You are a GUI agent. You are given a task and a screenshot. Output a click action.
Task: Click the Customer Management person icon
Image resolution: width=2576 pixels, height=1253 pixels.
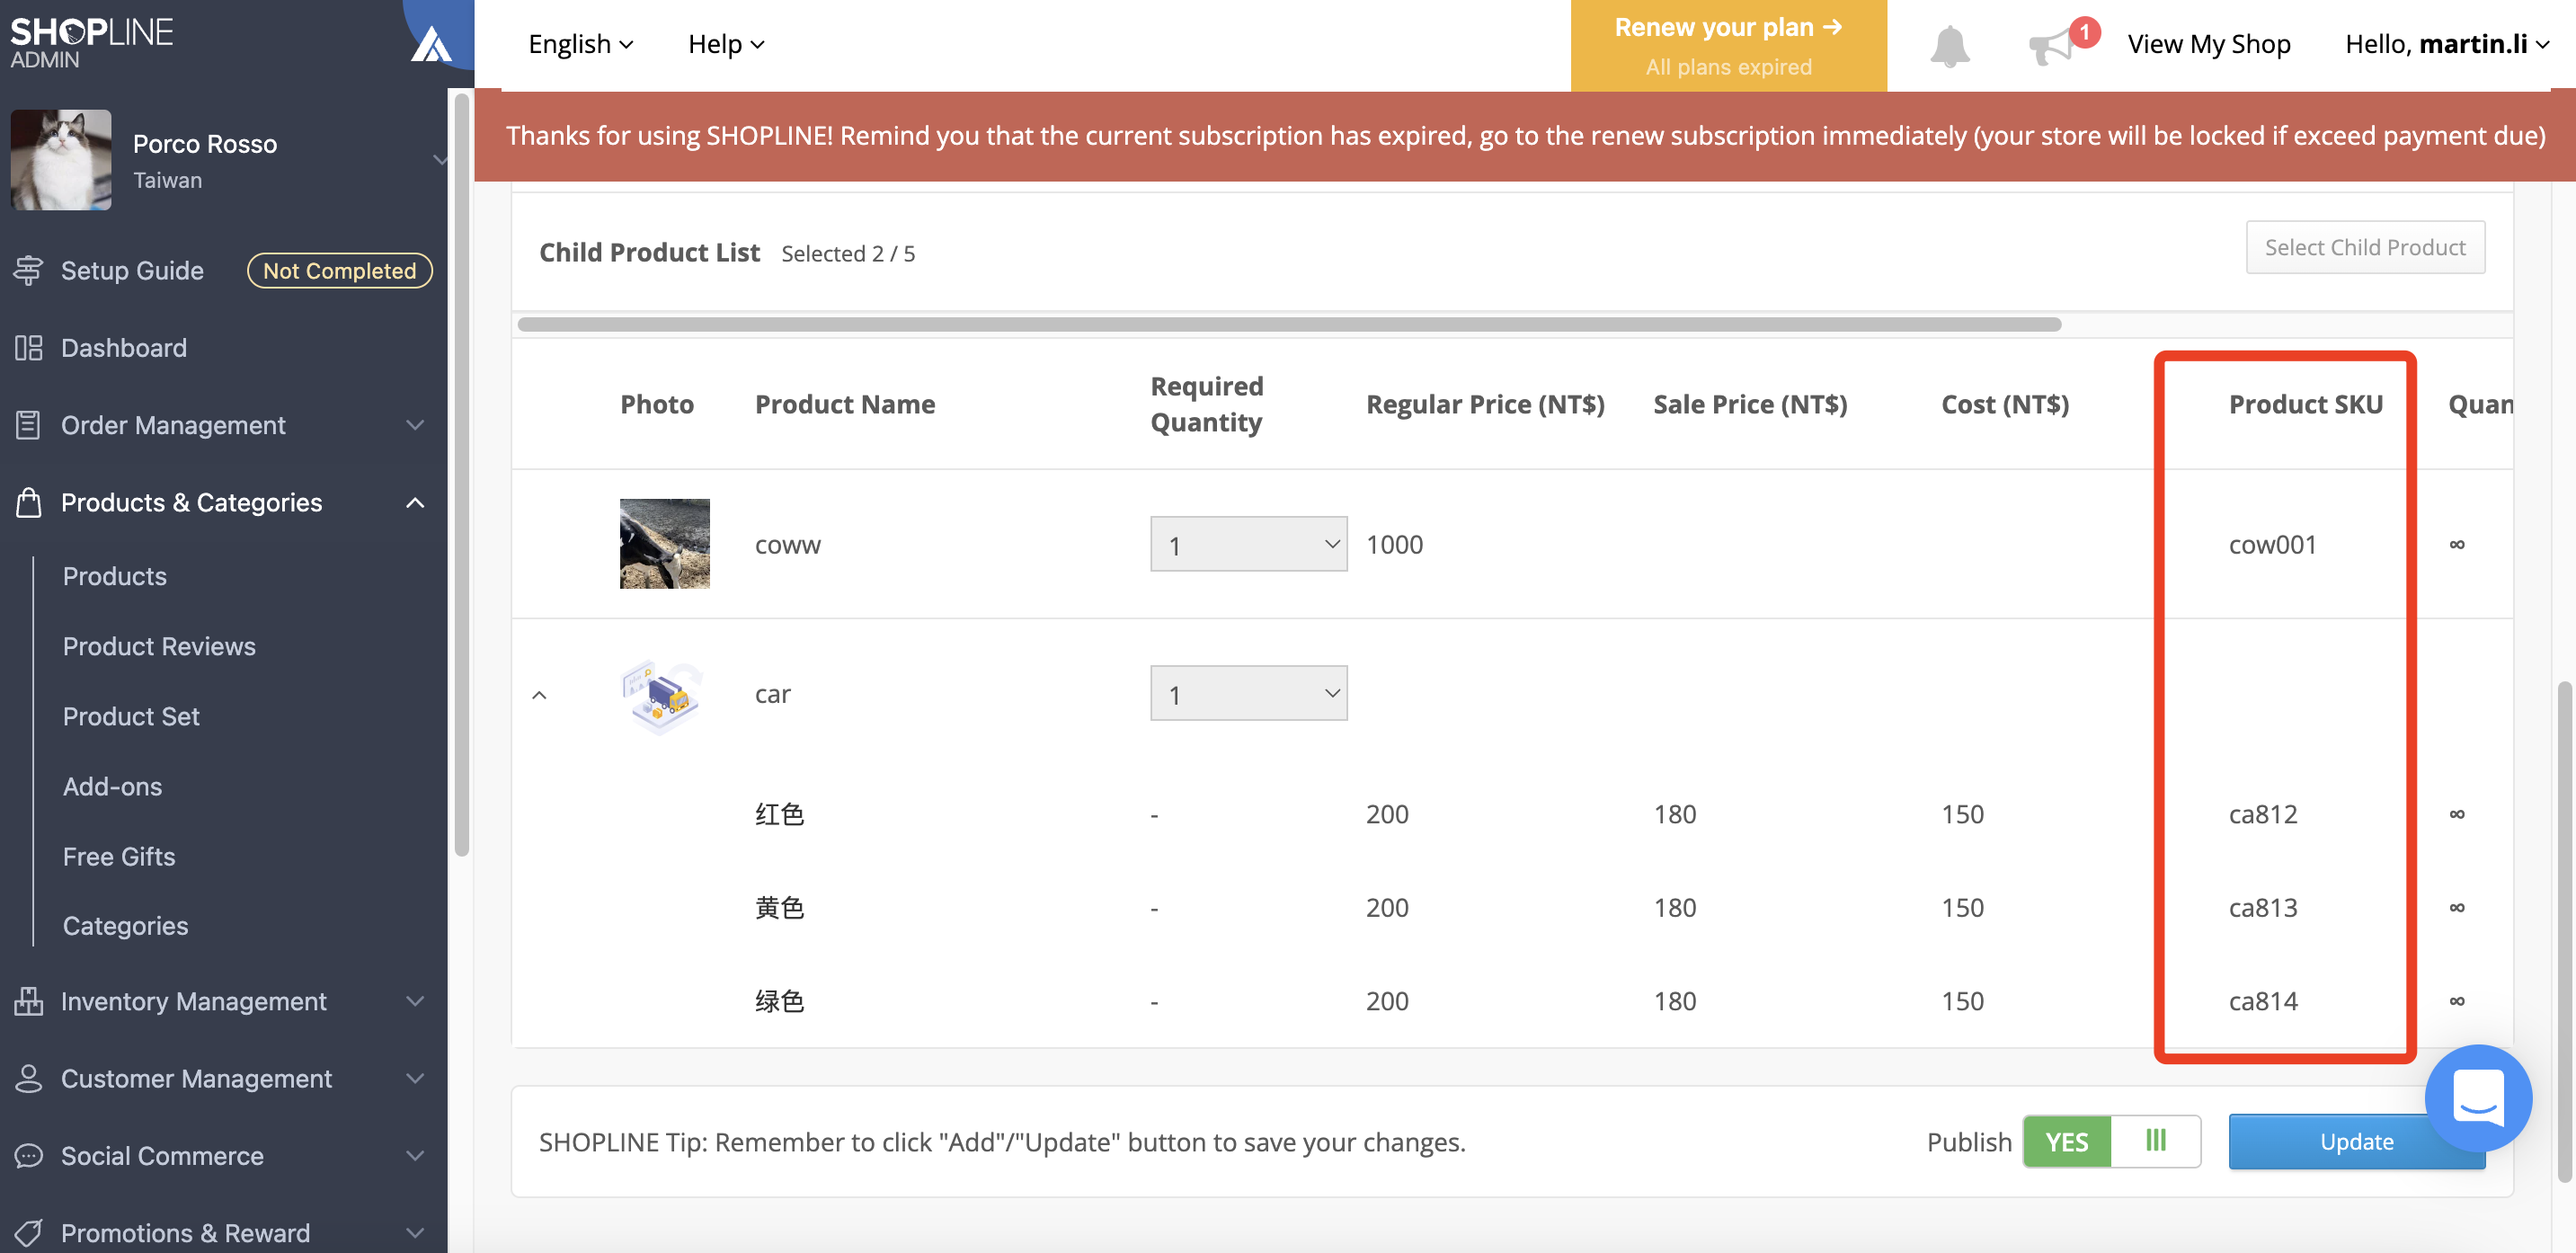(28, 1078)
